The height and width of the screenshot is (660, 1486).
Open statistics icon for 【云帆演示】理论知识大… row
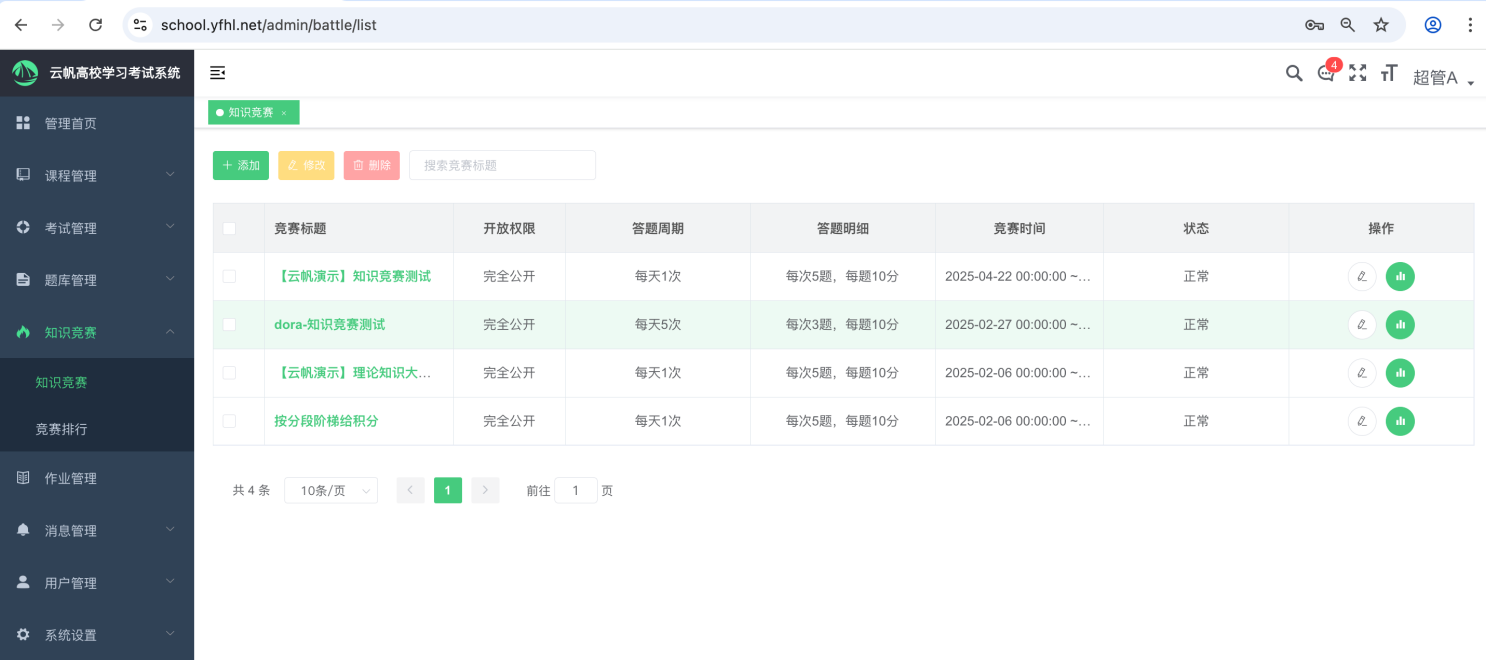click(x=1400, y=373)
